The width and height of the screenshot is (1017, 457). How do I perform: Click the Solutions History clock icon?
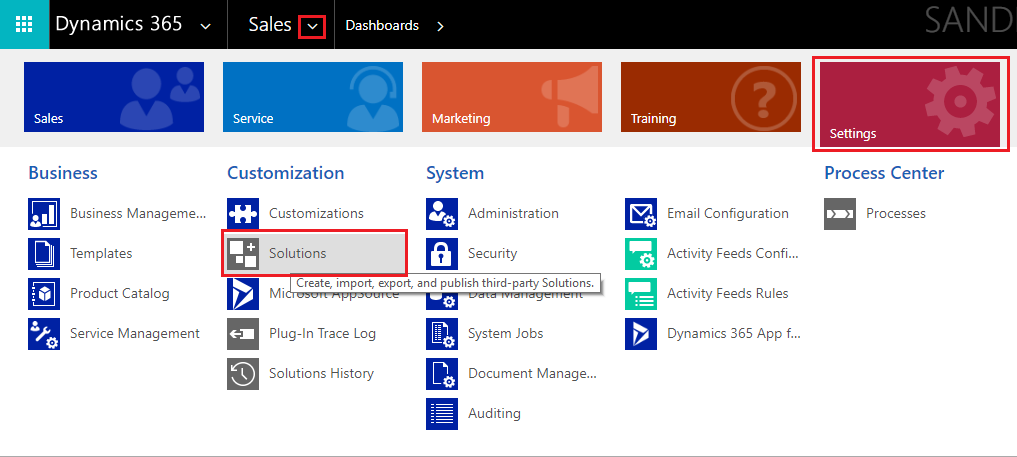[x=243, y=374]
